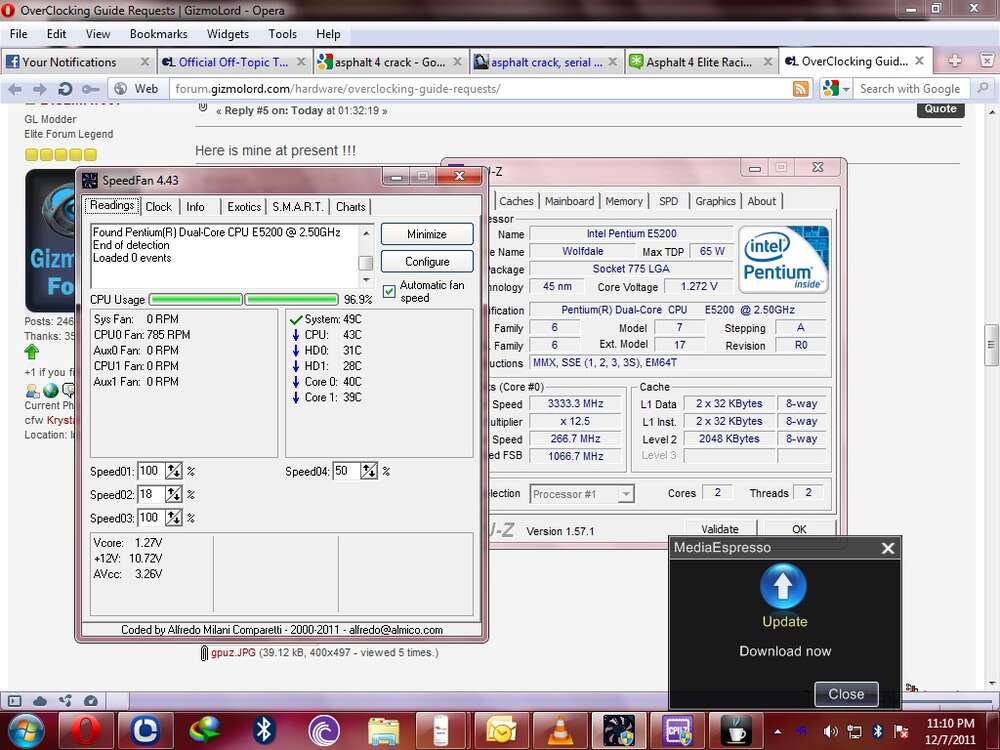Click the forum post's Quote button
This screenshot has width=1000, height=750.
pyautogui.click(x=940, y=109)
